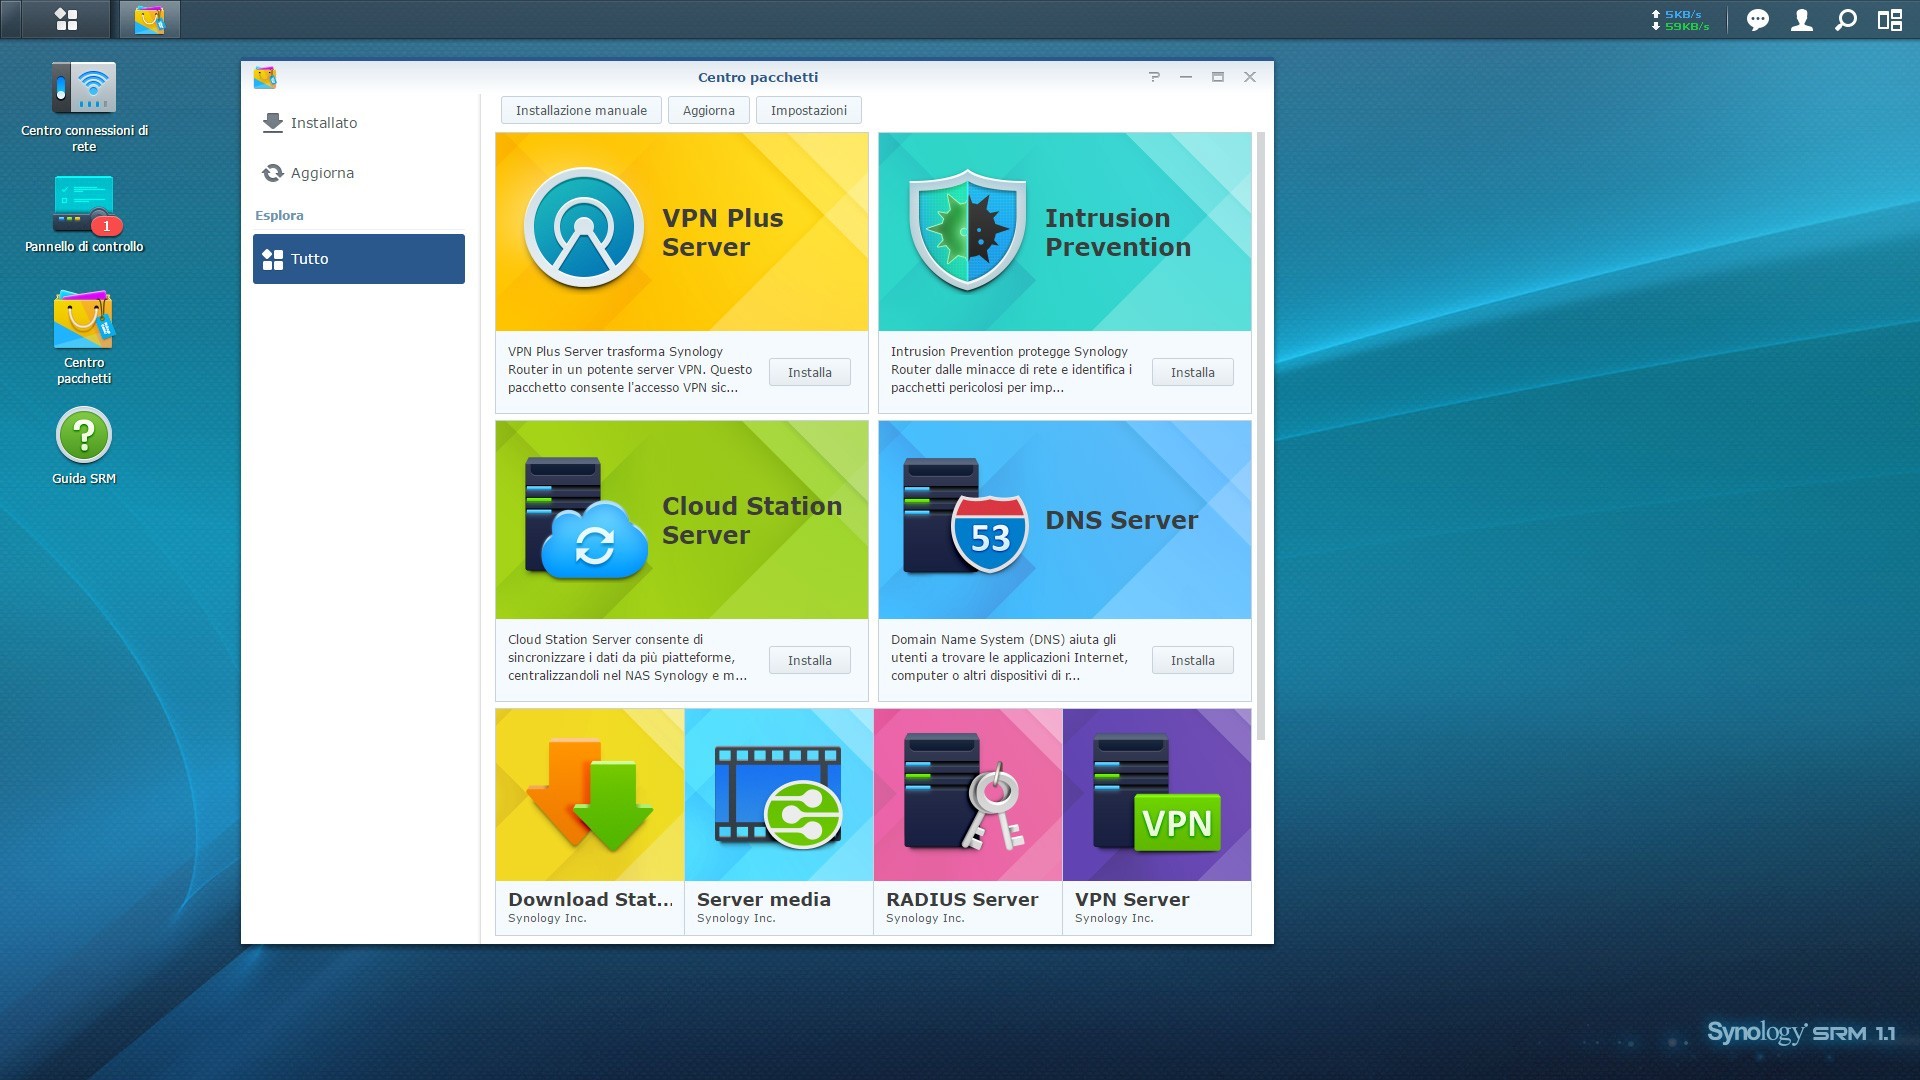The height and width of the screenshot is (1080, 1920).
Task: Open Impostazioni in the toolbar
Action: tap(808, 111)
